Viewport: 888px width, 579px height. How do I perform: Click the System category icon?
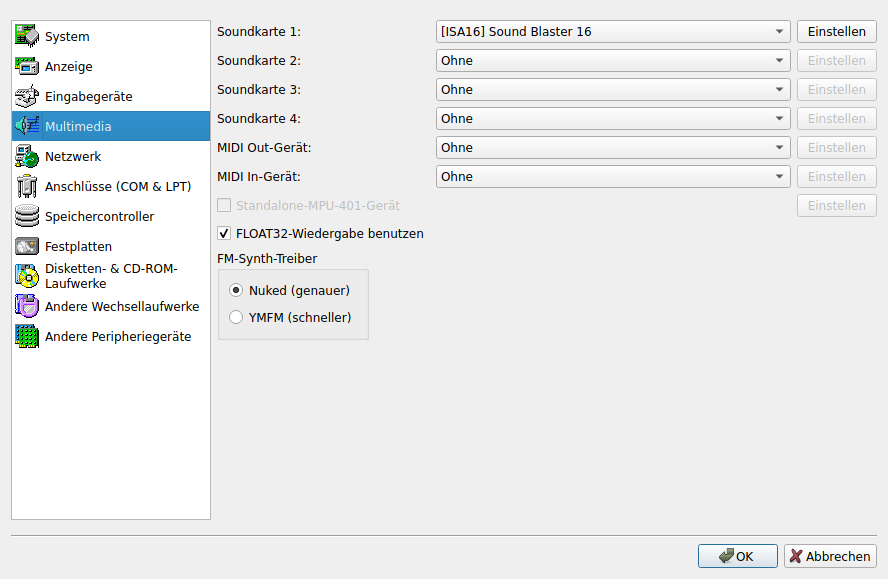tap(27, 37)
